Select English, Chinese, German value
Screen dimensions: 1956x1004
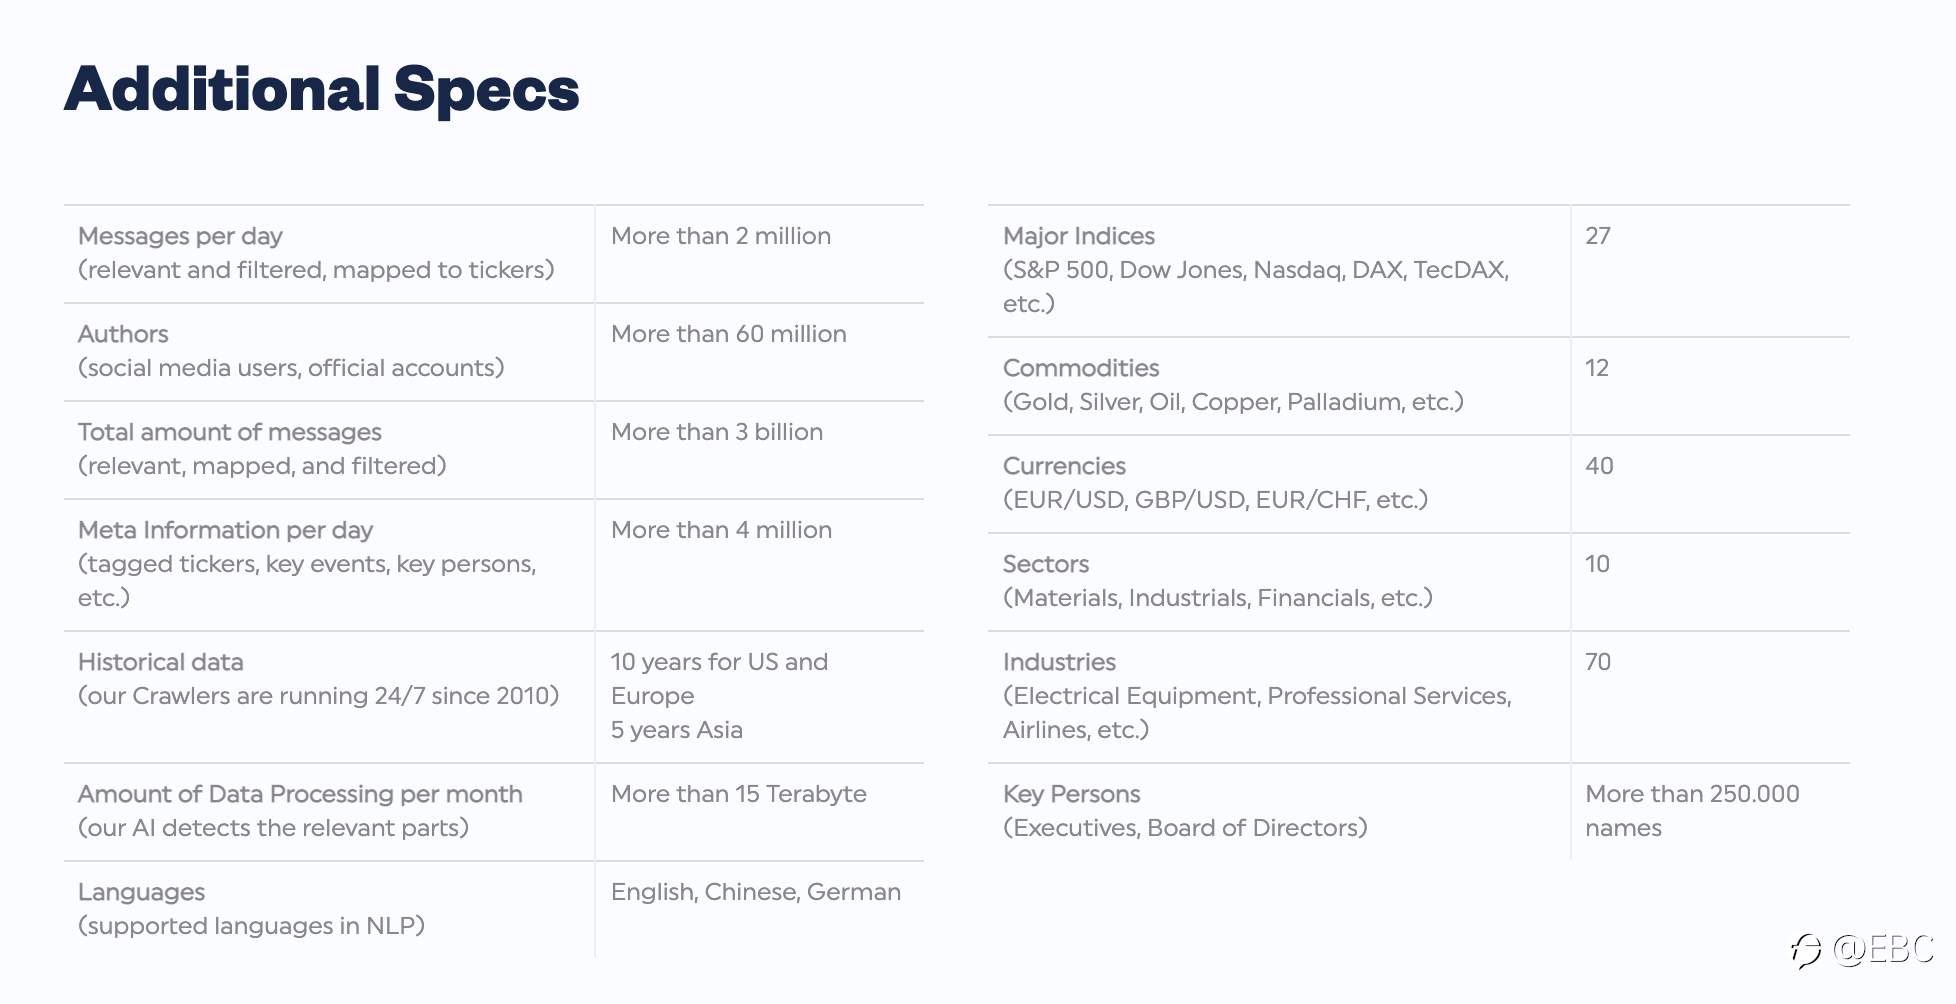(756, 892)
